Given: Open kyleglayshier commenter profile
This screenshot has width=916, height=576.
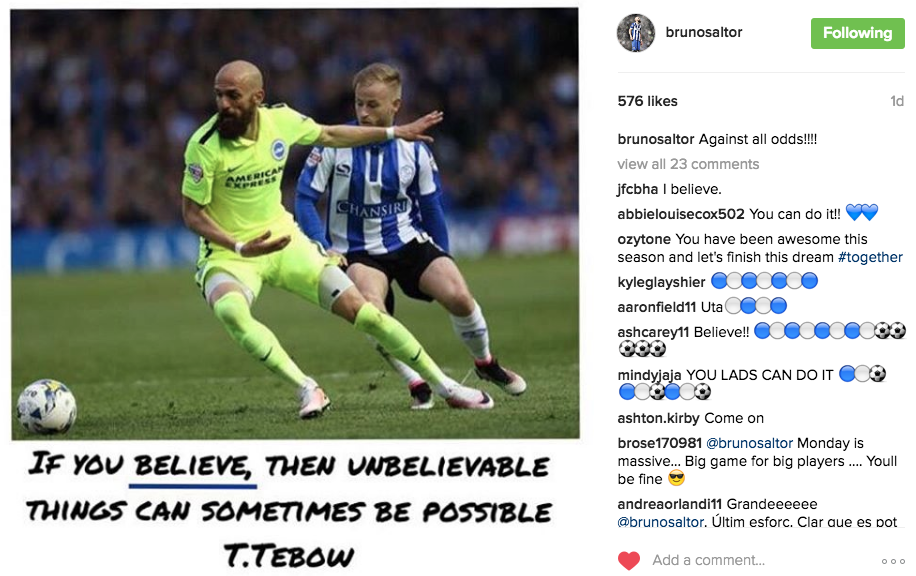Looking at the screenshot, I should 661,282.
